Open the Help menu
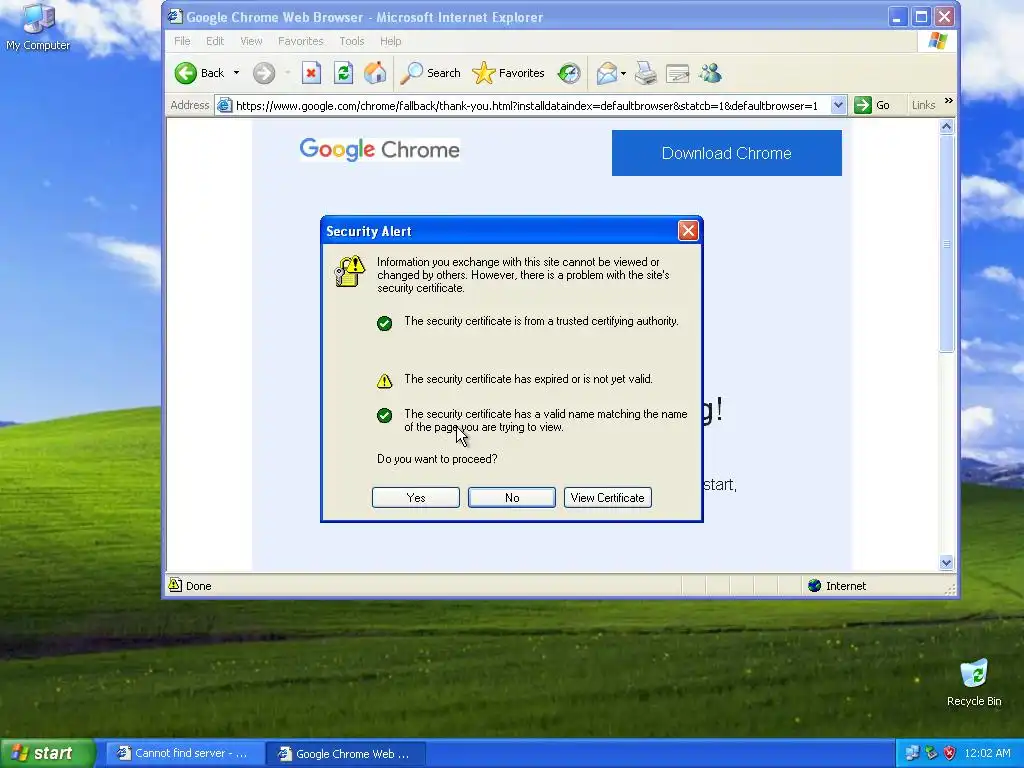 (391, 41)
